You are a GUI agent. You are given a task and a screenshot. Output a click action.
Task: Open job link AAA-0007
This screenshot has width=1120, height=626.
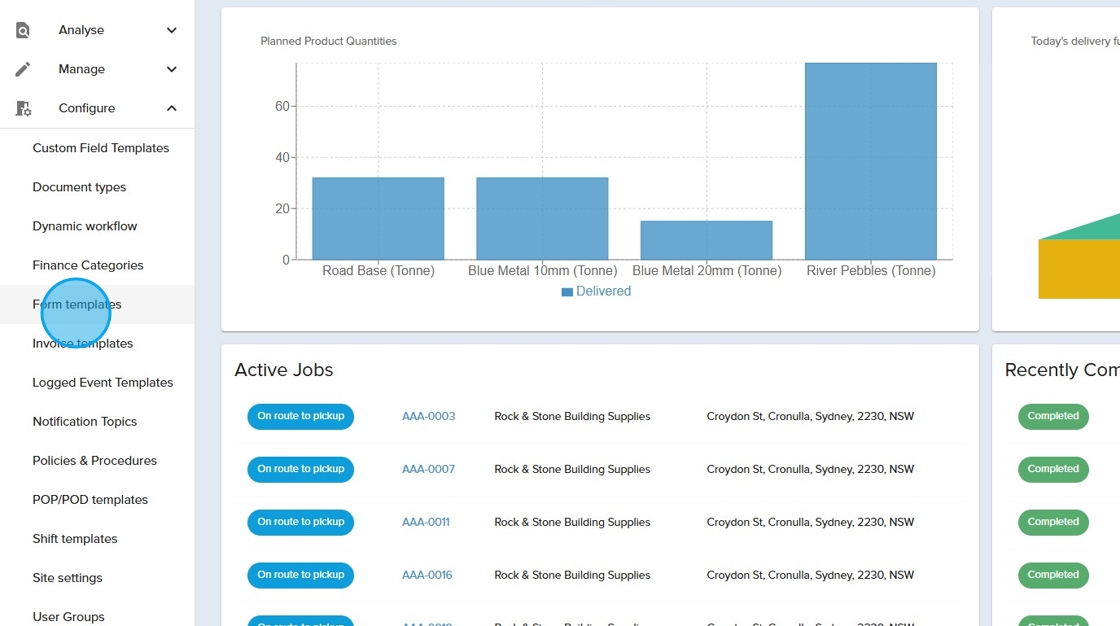click(x=428, y=469)
